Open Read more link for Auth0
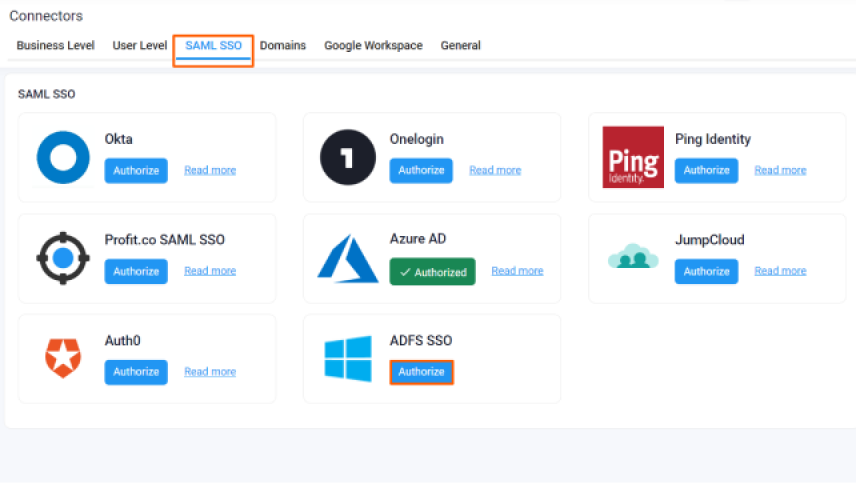Viewport: 856px width, 483px height. tap(210, 372)
